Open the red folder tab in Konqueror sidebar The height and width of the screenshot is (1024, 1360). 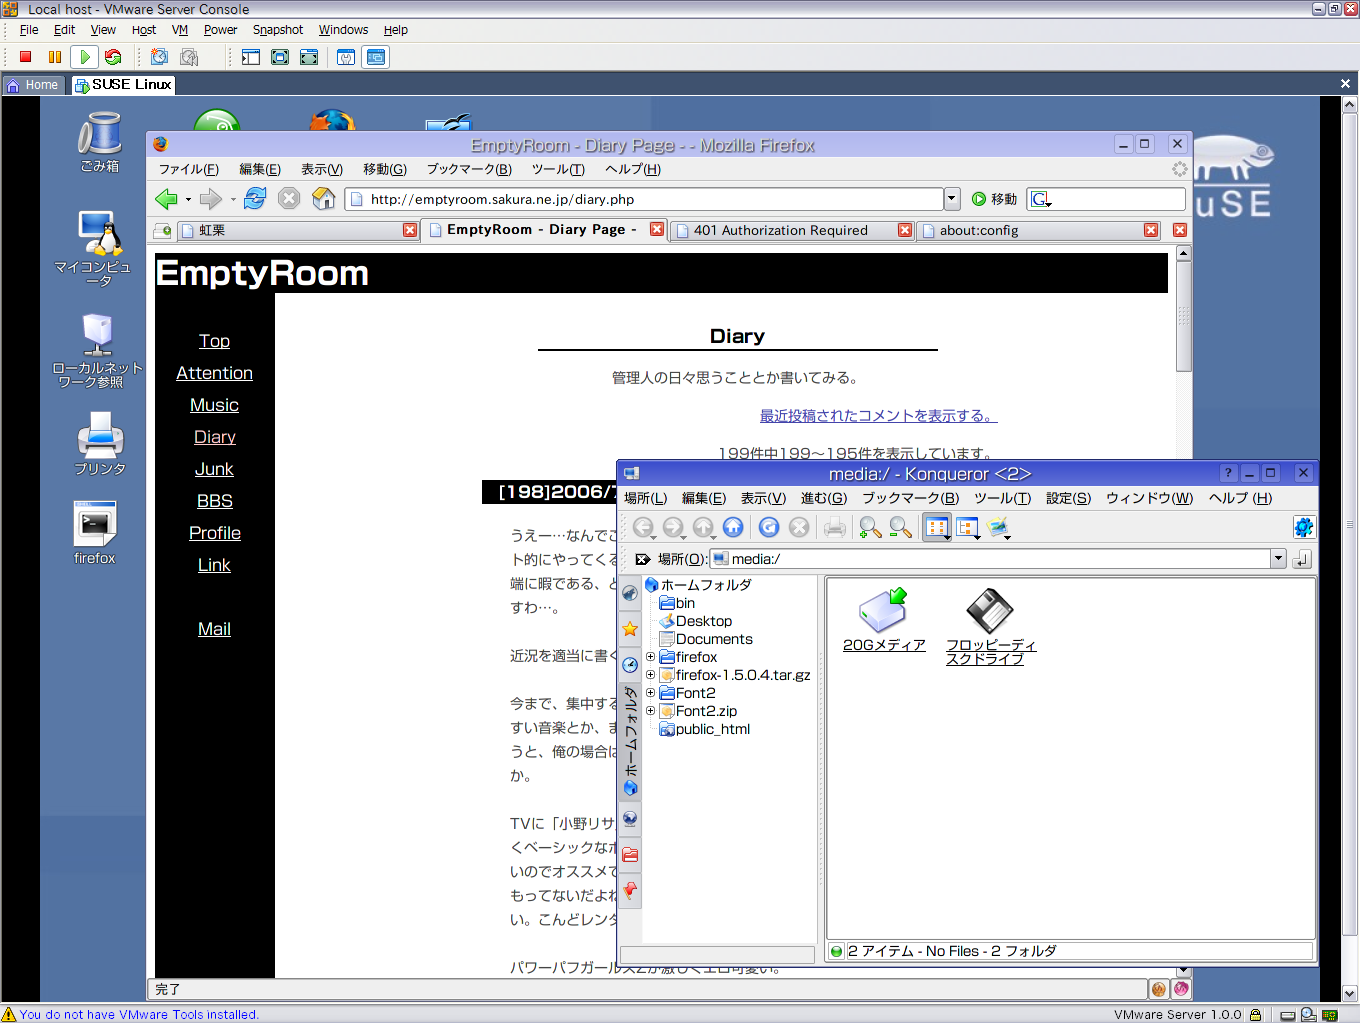(x=630, y=855)
